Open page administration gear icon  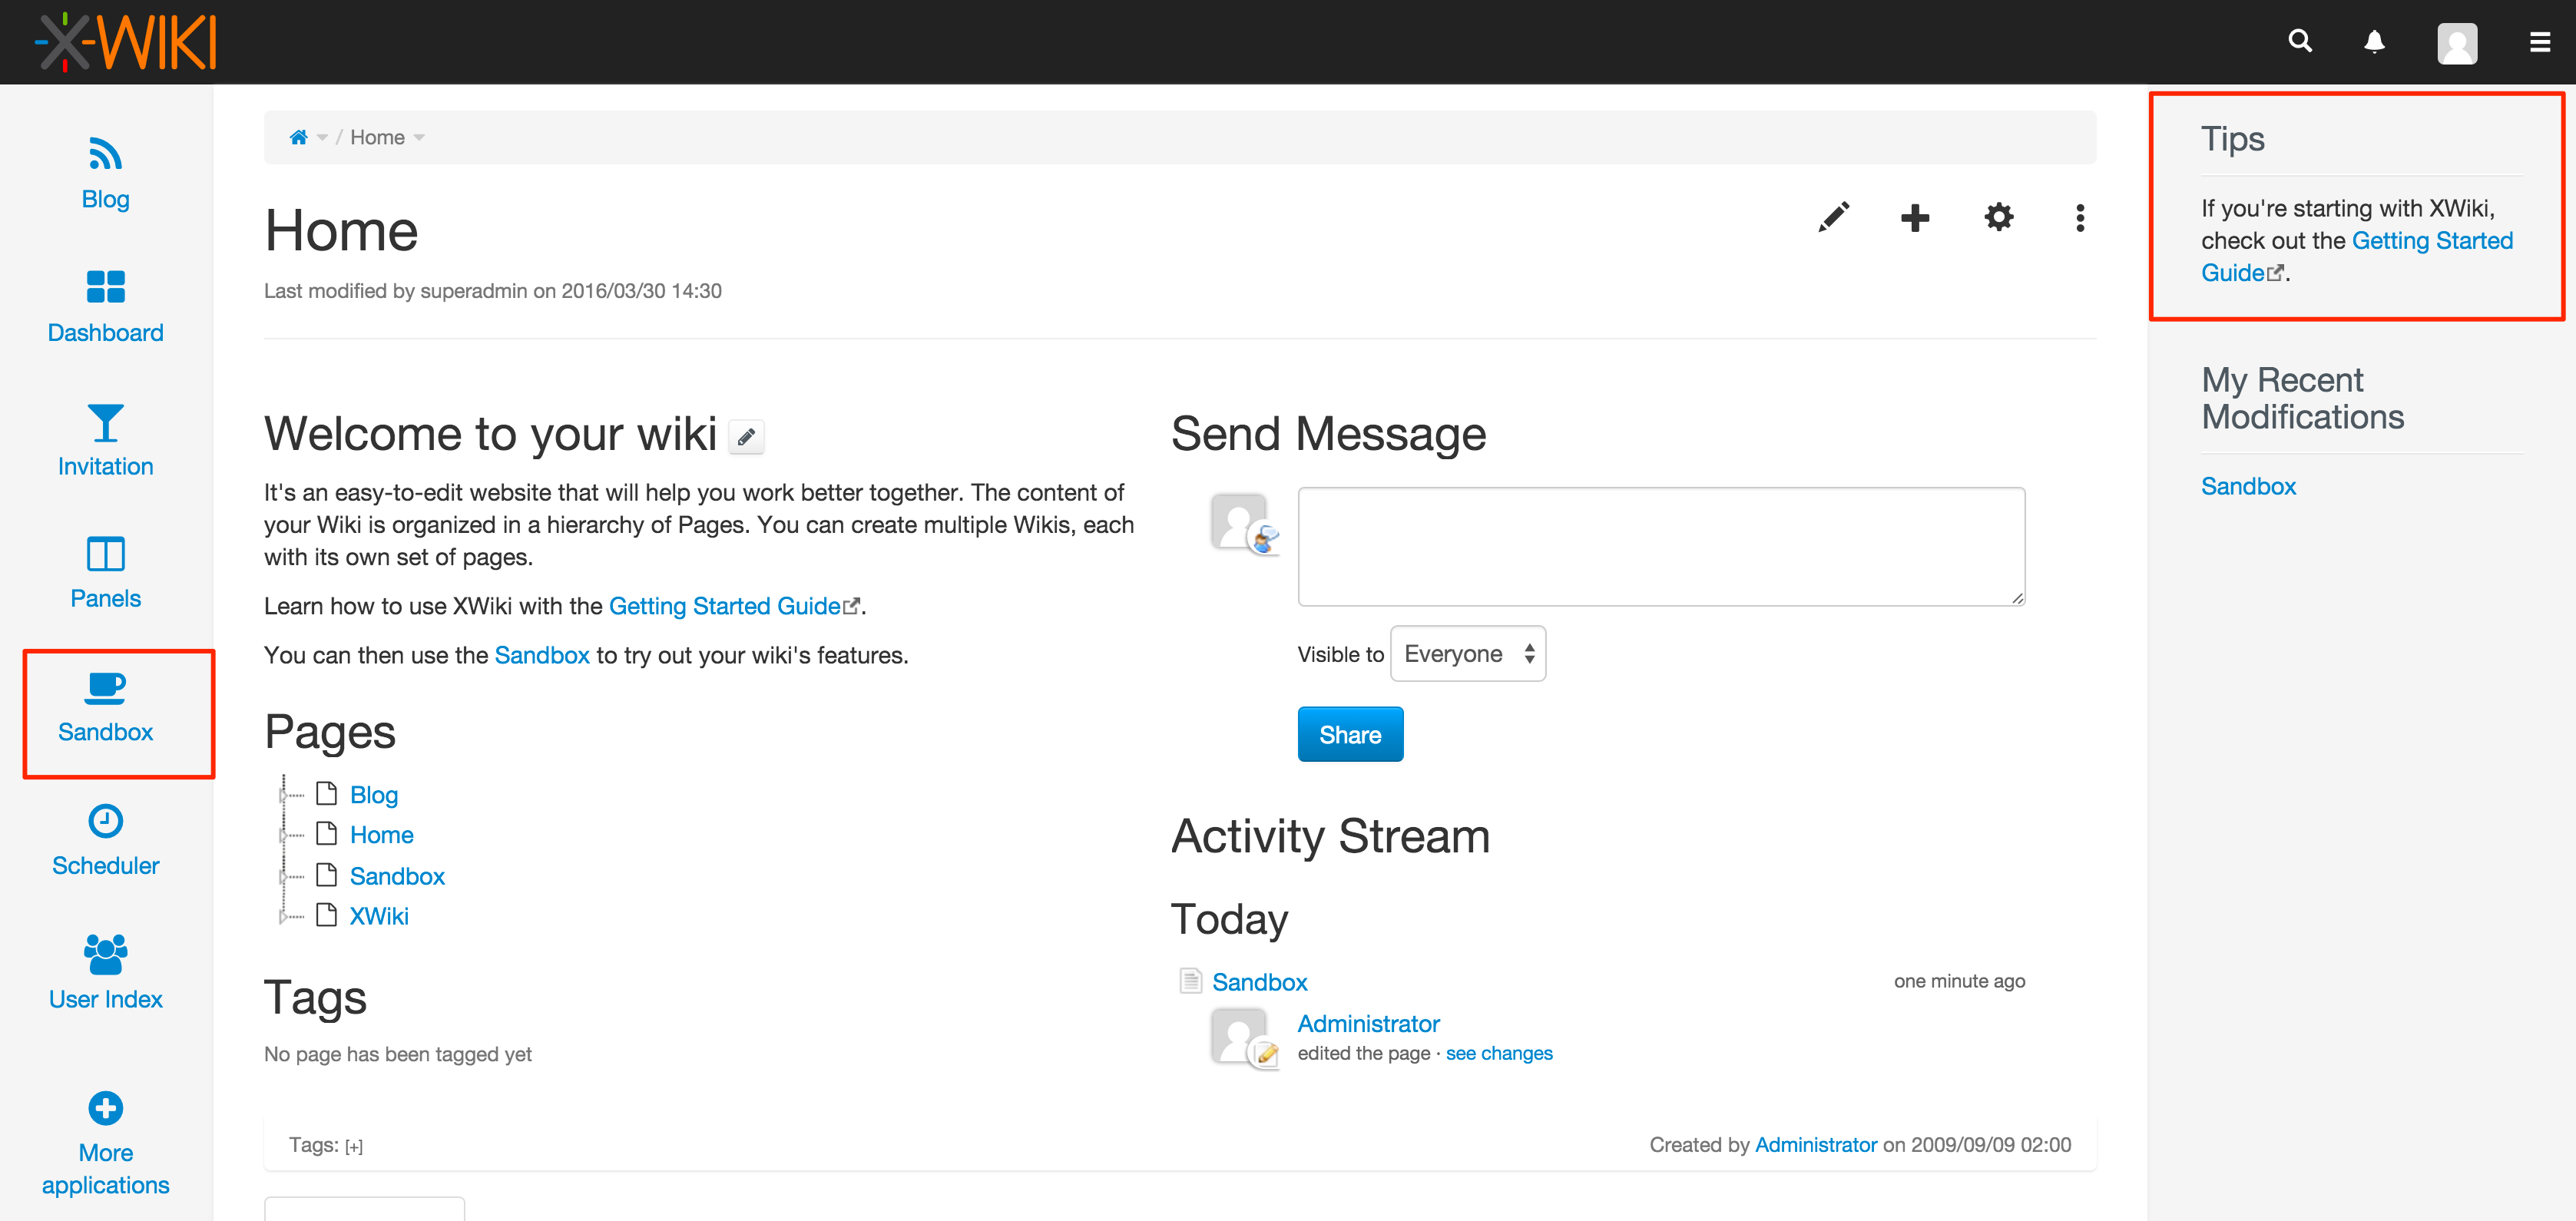coord(1998,217)
